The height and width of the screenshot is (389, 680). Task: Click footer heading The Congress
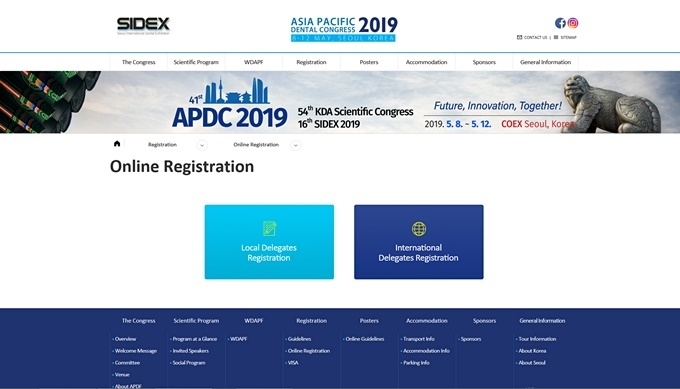pos(138,321)
